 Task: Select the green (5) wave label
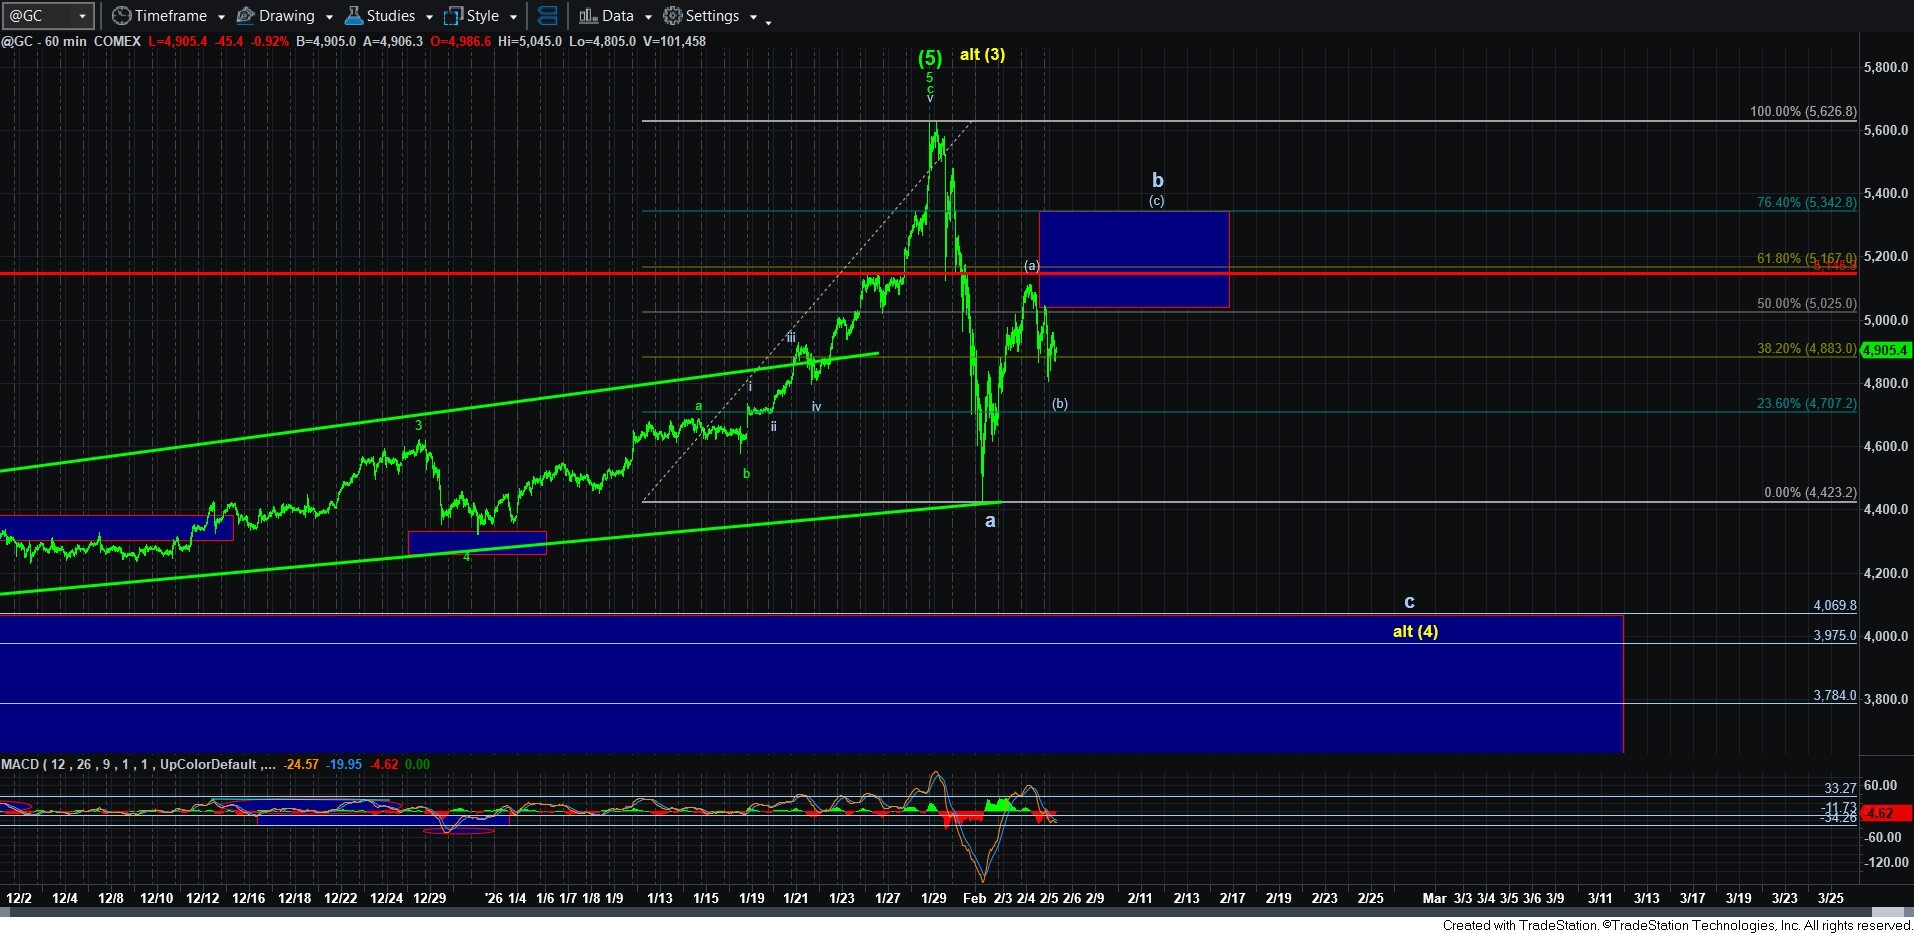pyautogui.click(x=930, y=58)
